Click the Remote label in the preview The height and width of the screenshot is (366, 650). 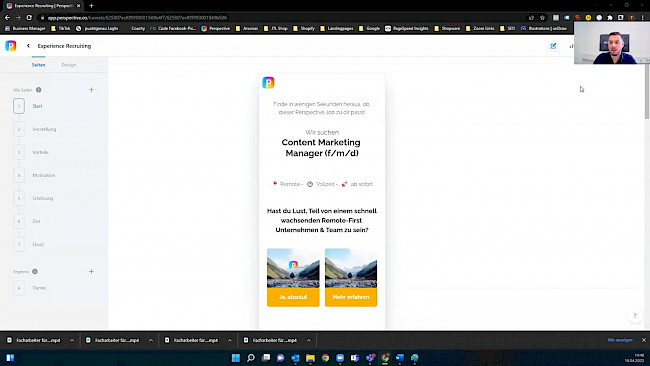(290, 184)
